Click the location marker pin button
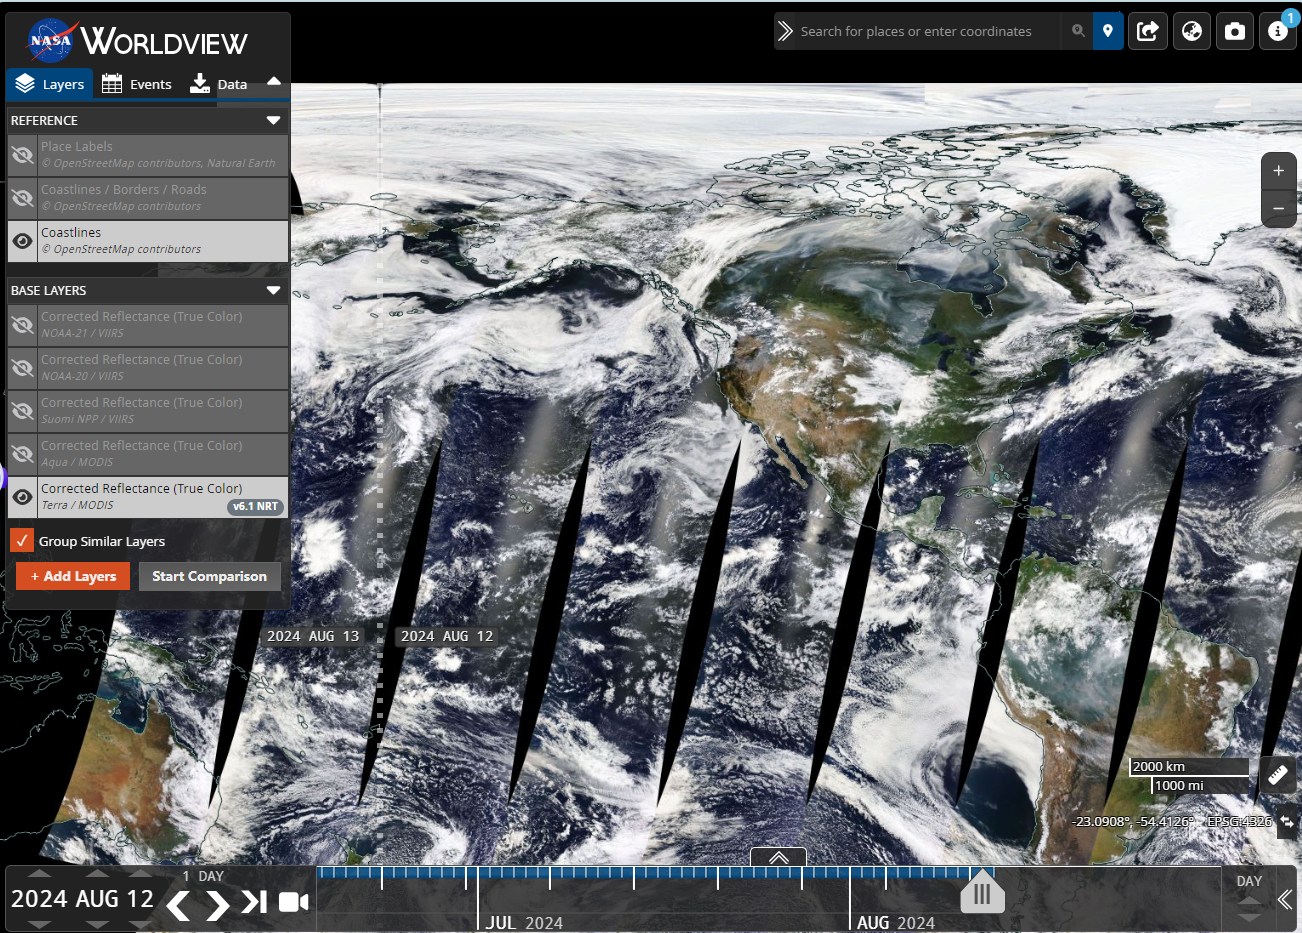Image resolution: width=1302 pixels, height=933 pixels. click(1108, 31)
